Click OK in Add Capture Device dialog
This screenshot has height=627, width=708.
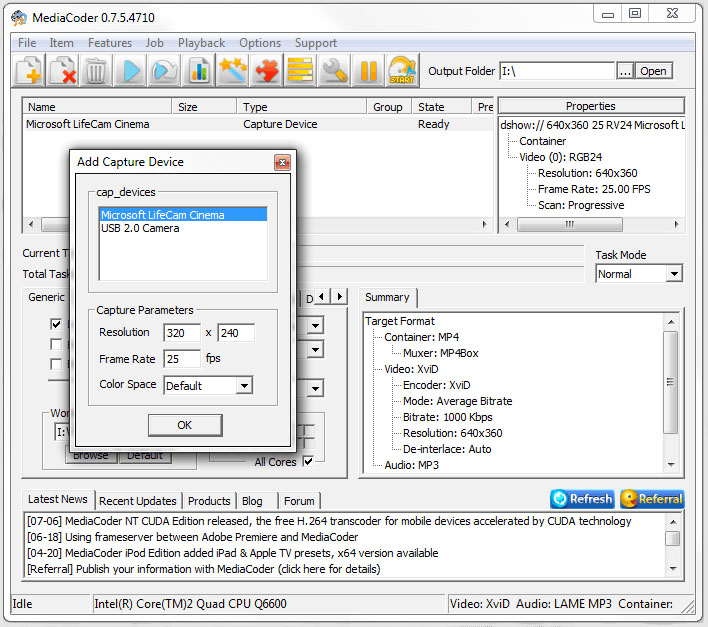(184, 425)
